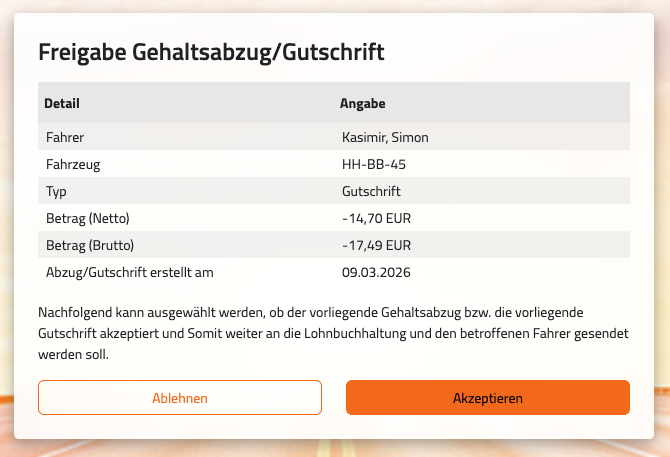Screen dimensions: 670x457
Task: Select the Betrag (Brutto) label
Action: (90, 245)
